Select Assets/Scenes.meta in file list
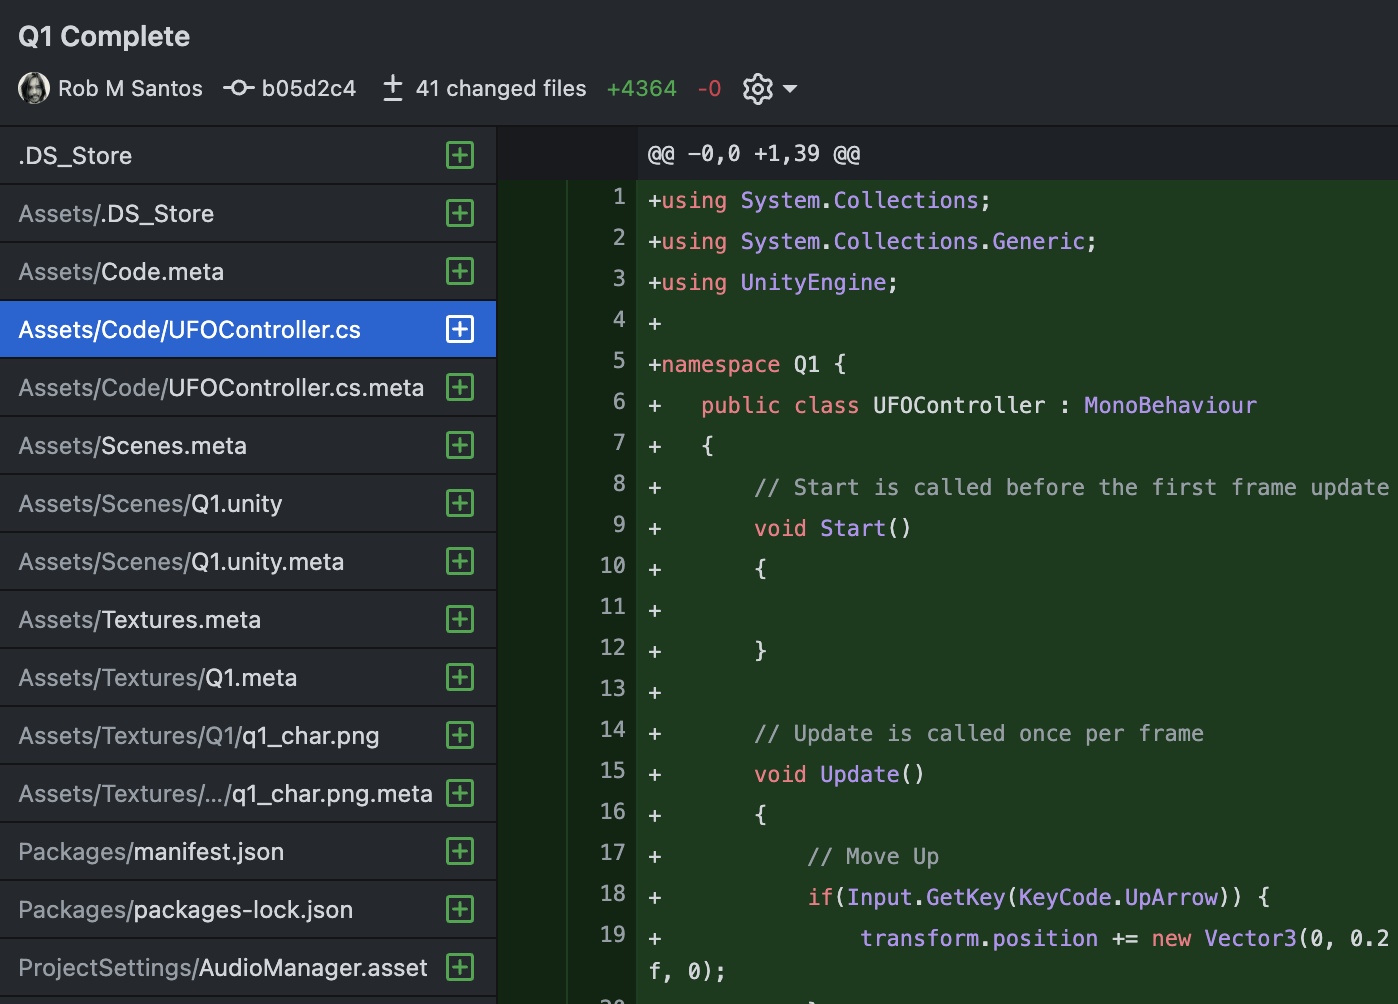Screen dimensions: 1398x1004 coord(133,446)
